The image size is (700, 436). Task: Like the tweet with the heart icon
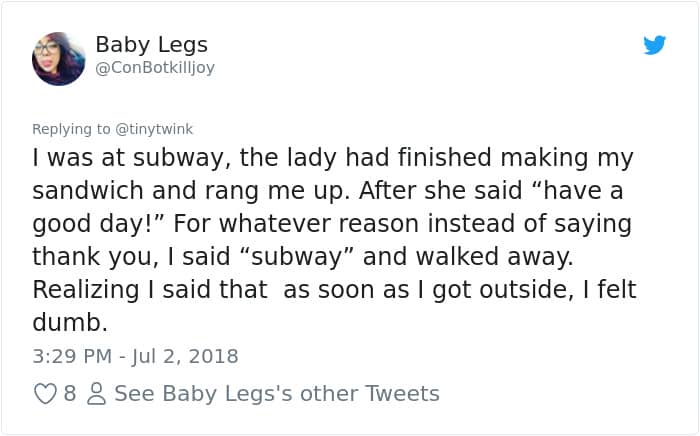pyautogui.click(x=45, y=394)
